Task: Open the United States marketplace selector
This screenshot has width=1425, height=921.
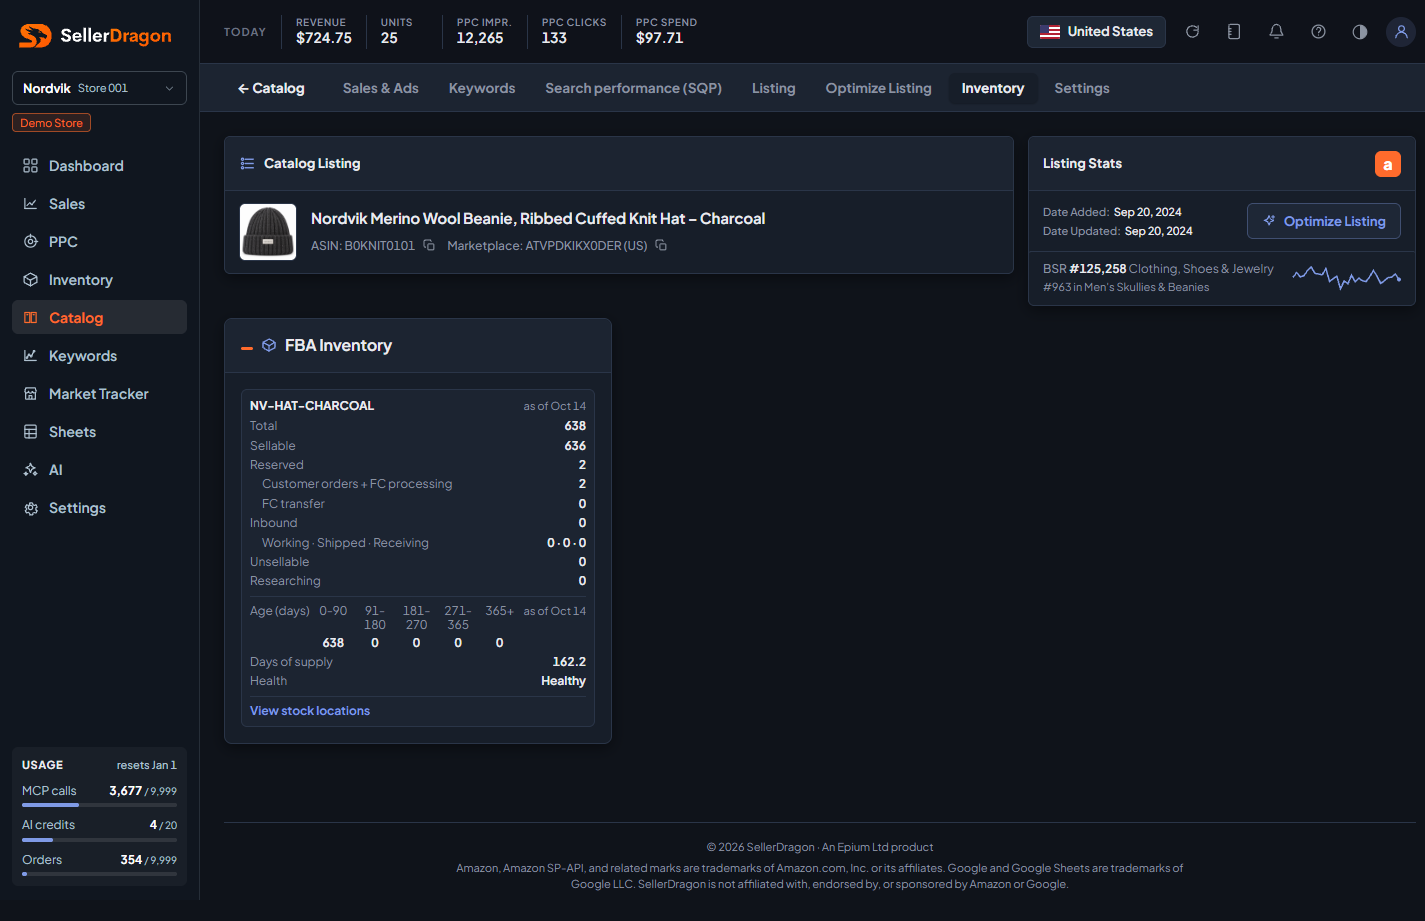Action: click(1096, 32)
